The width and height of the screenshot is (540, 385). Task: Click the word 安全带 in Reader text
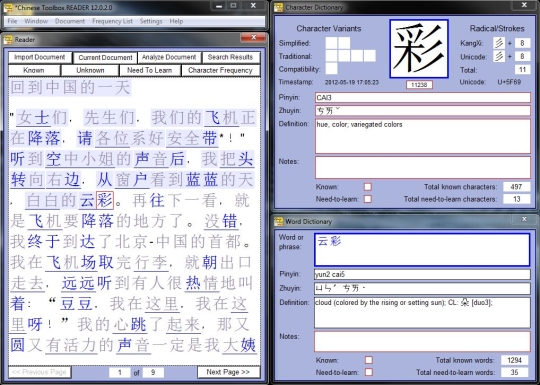click(x=192, y=138)
